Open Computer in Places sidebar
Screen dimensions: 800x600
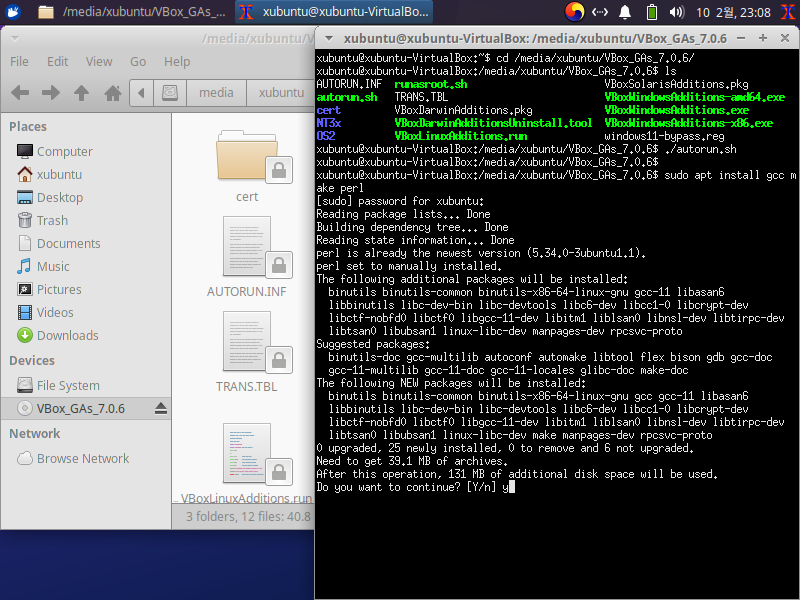coord(87,152)
